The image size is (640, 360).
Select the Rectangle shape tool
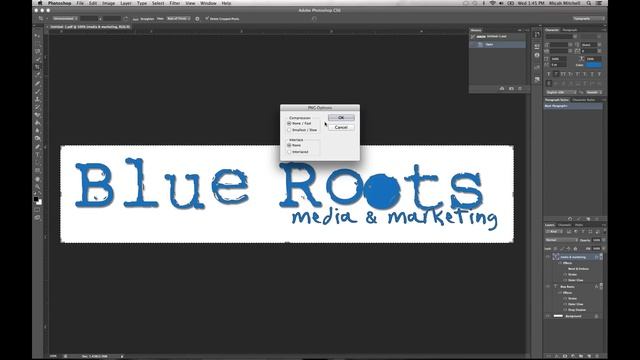pos(38,171)
